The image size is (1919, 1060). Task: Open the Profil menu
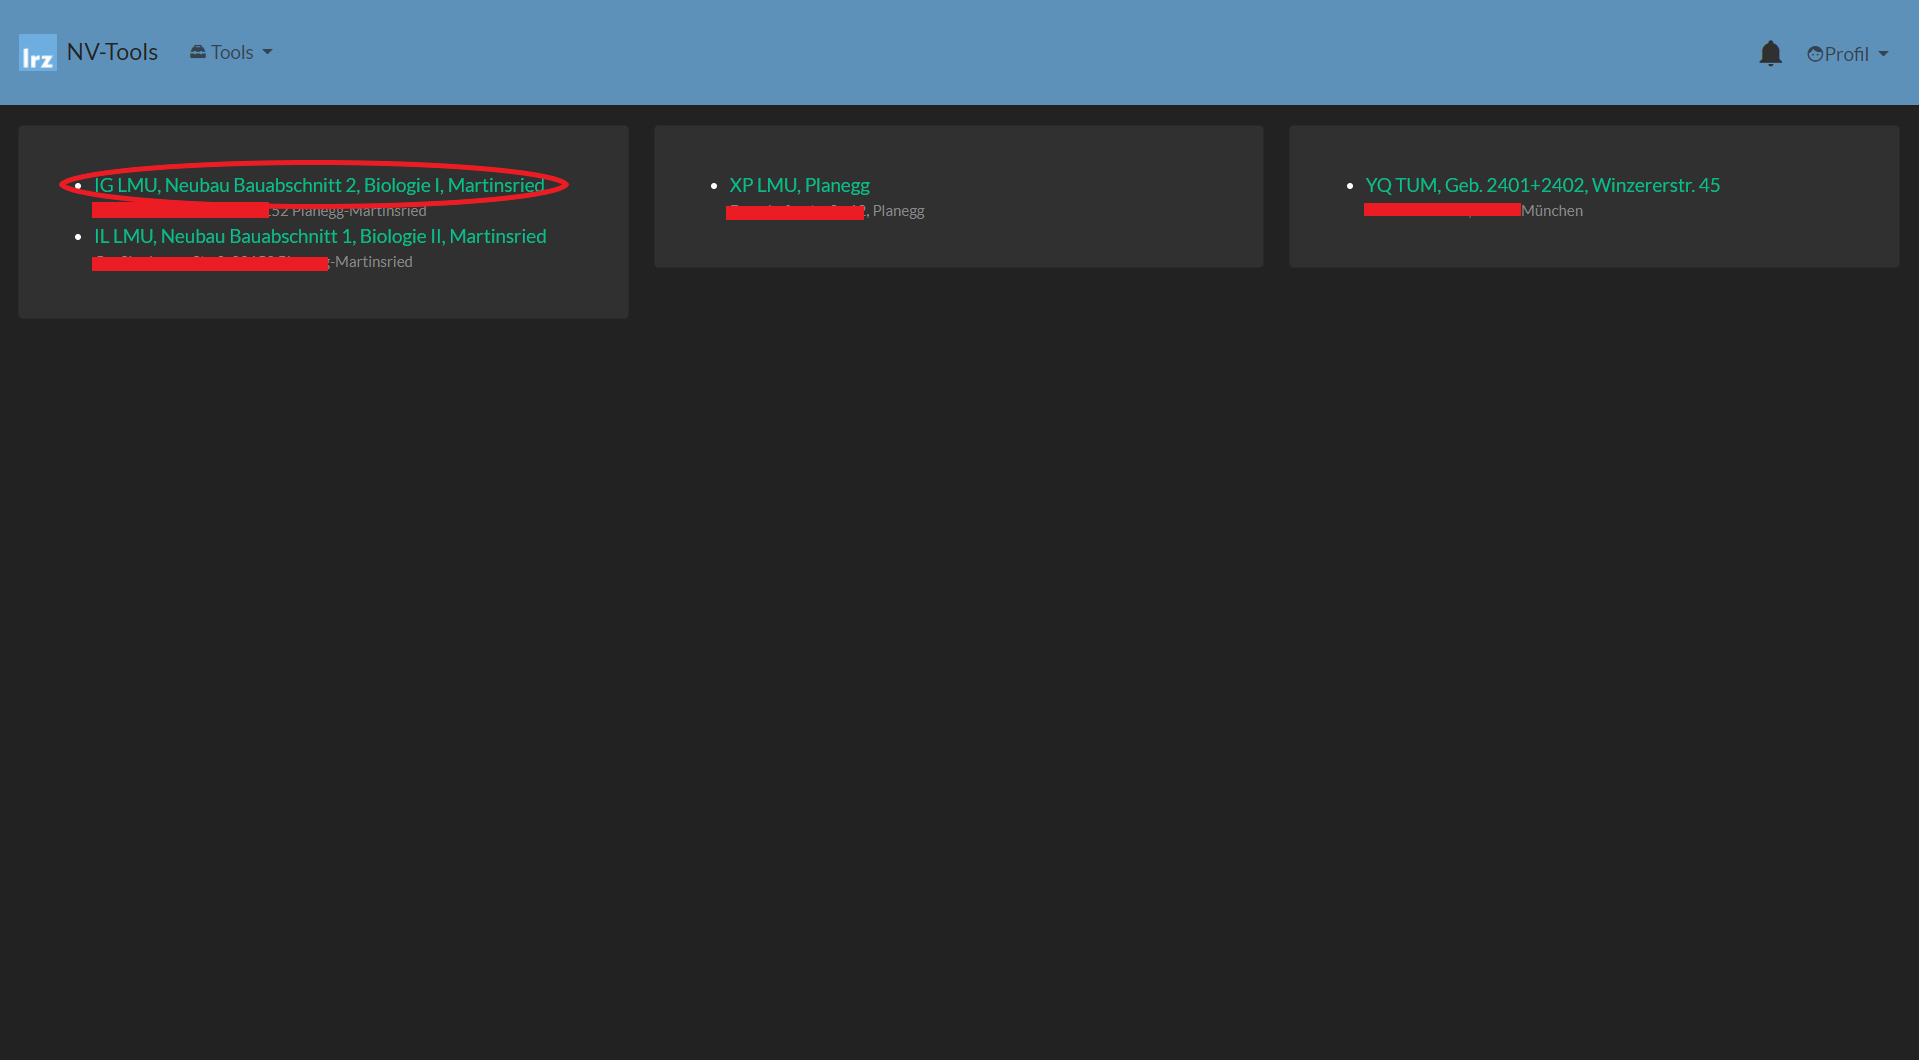tap(1846, 54)
